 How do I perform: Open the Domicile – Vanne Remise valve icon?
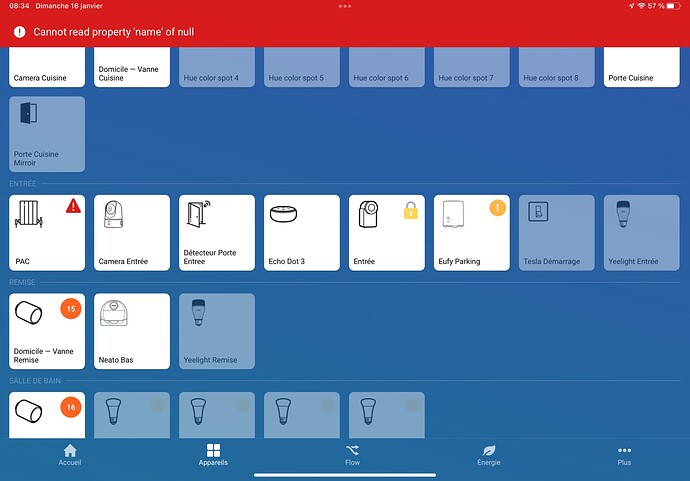29,313
